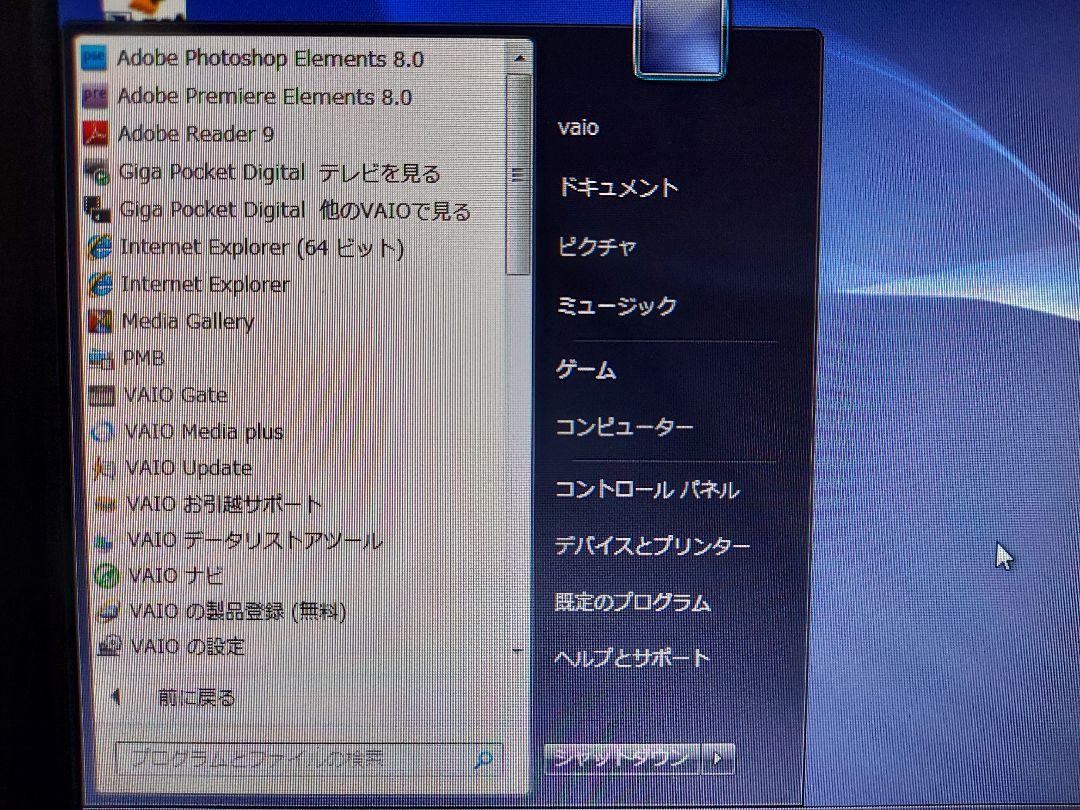The image size is (1080, 810).
Task: Open コンピューター from the right pane
Action: point(624,428)
